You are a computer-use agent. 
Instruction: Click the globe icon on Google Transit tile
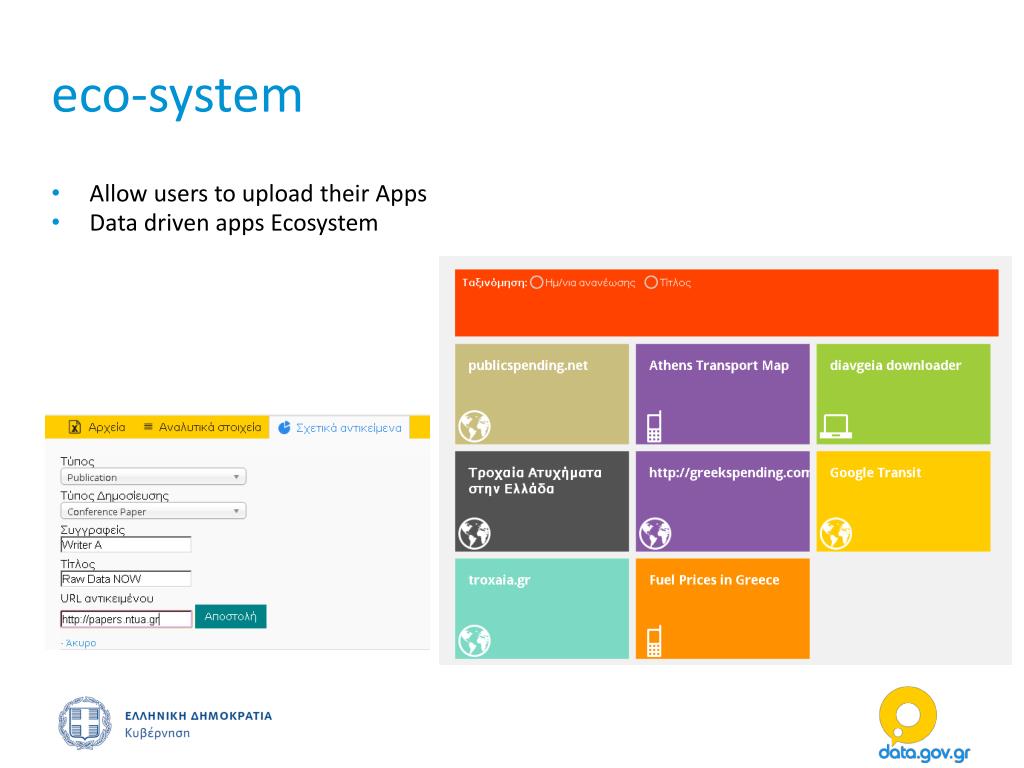tap(836, 534)
